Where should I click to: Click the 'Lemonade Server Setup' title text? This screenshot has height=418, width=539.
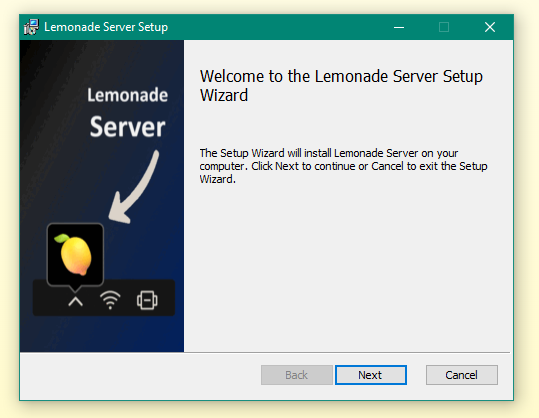[106, 27]
